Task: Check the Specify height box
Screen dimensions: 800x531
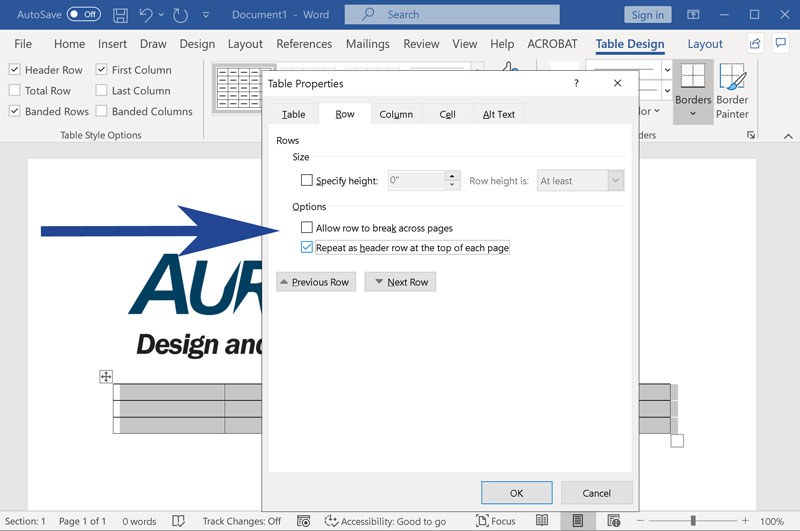Action: [307, 180]
